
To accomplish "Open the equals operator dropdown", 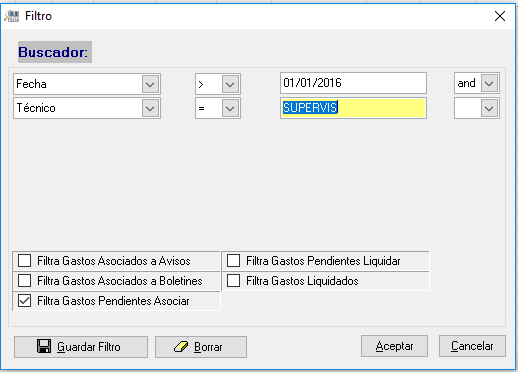I will pos(230,108).
